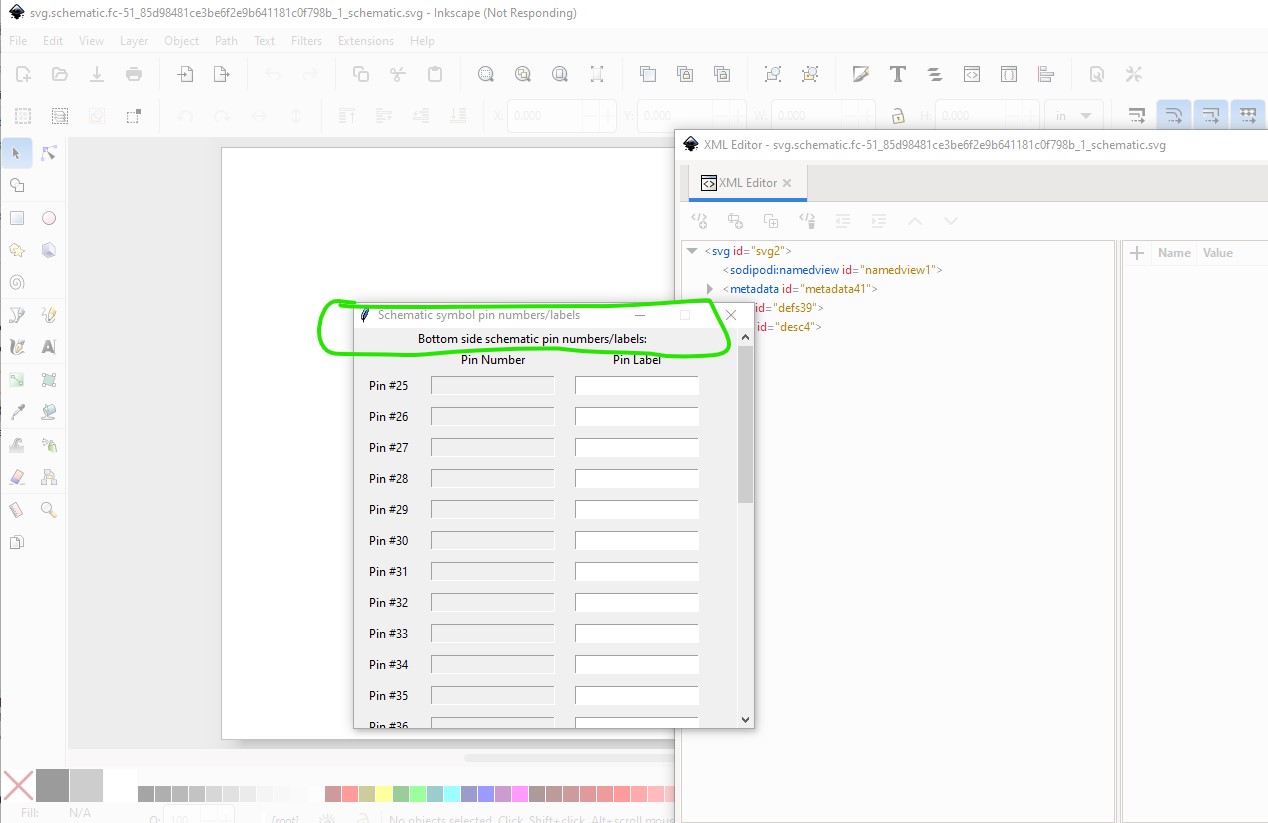Select the Star polygon tool

pos(17,250)
